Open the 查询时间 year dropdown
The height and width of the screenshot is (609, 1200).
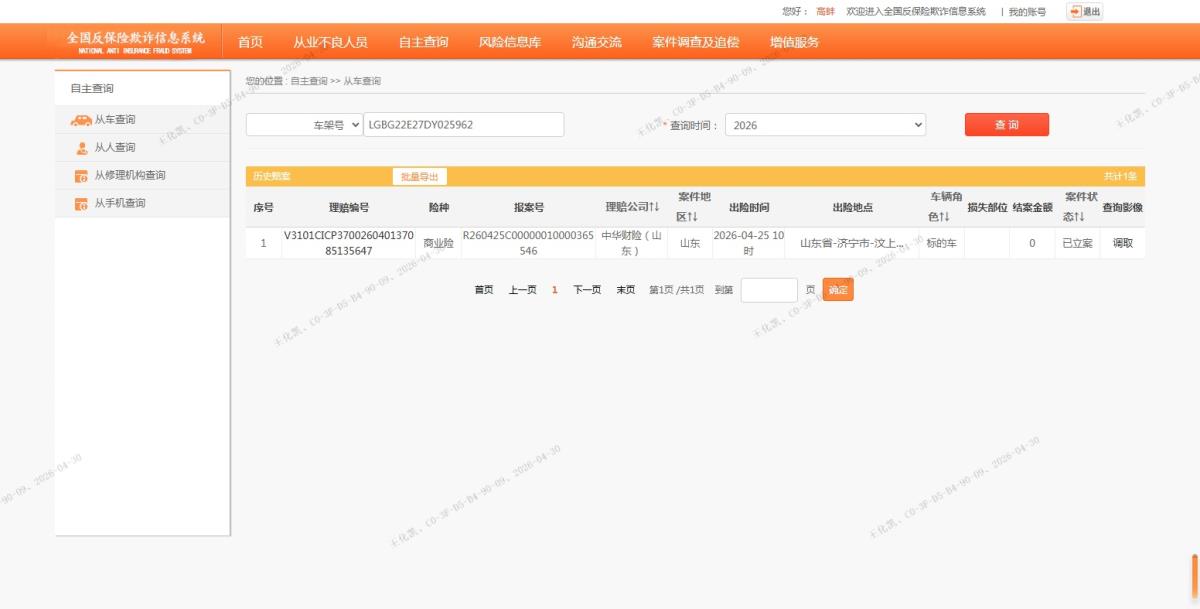825,125
